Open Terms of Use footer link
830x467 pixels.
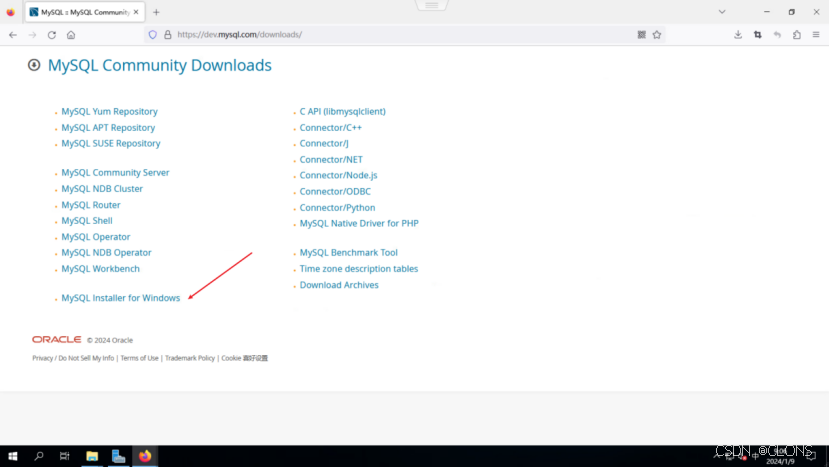[x=139, y=358]
